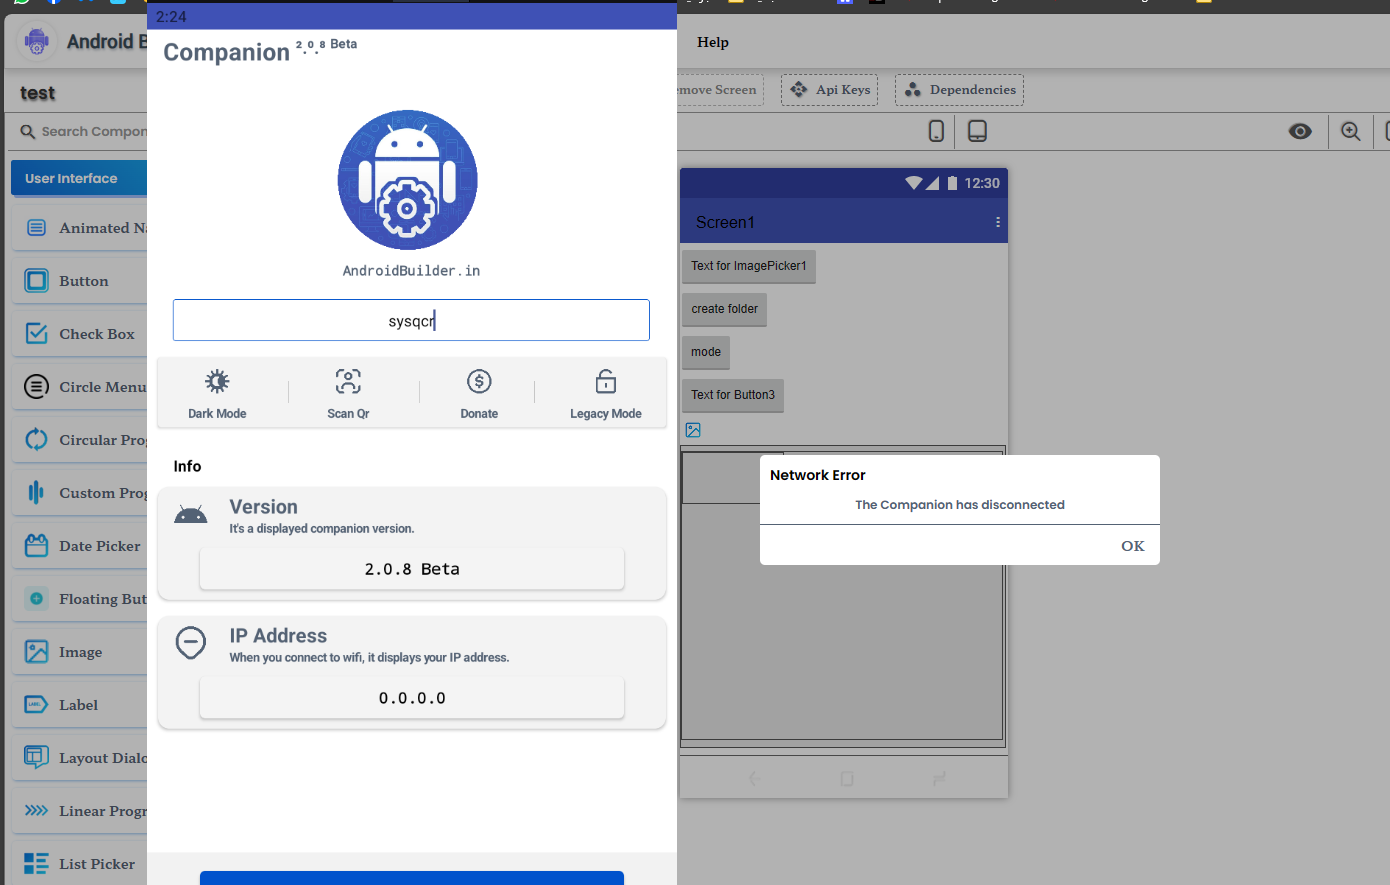This screenshot has height=885, width=1390.
Task: Pick the Custom Progress component icon
Action: (x=36, y=493)
